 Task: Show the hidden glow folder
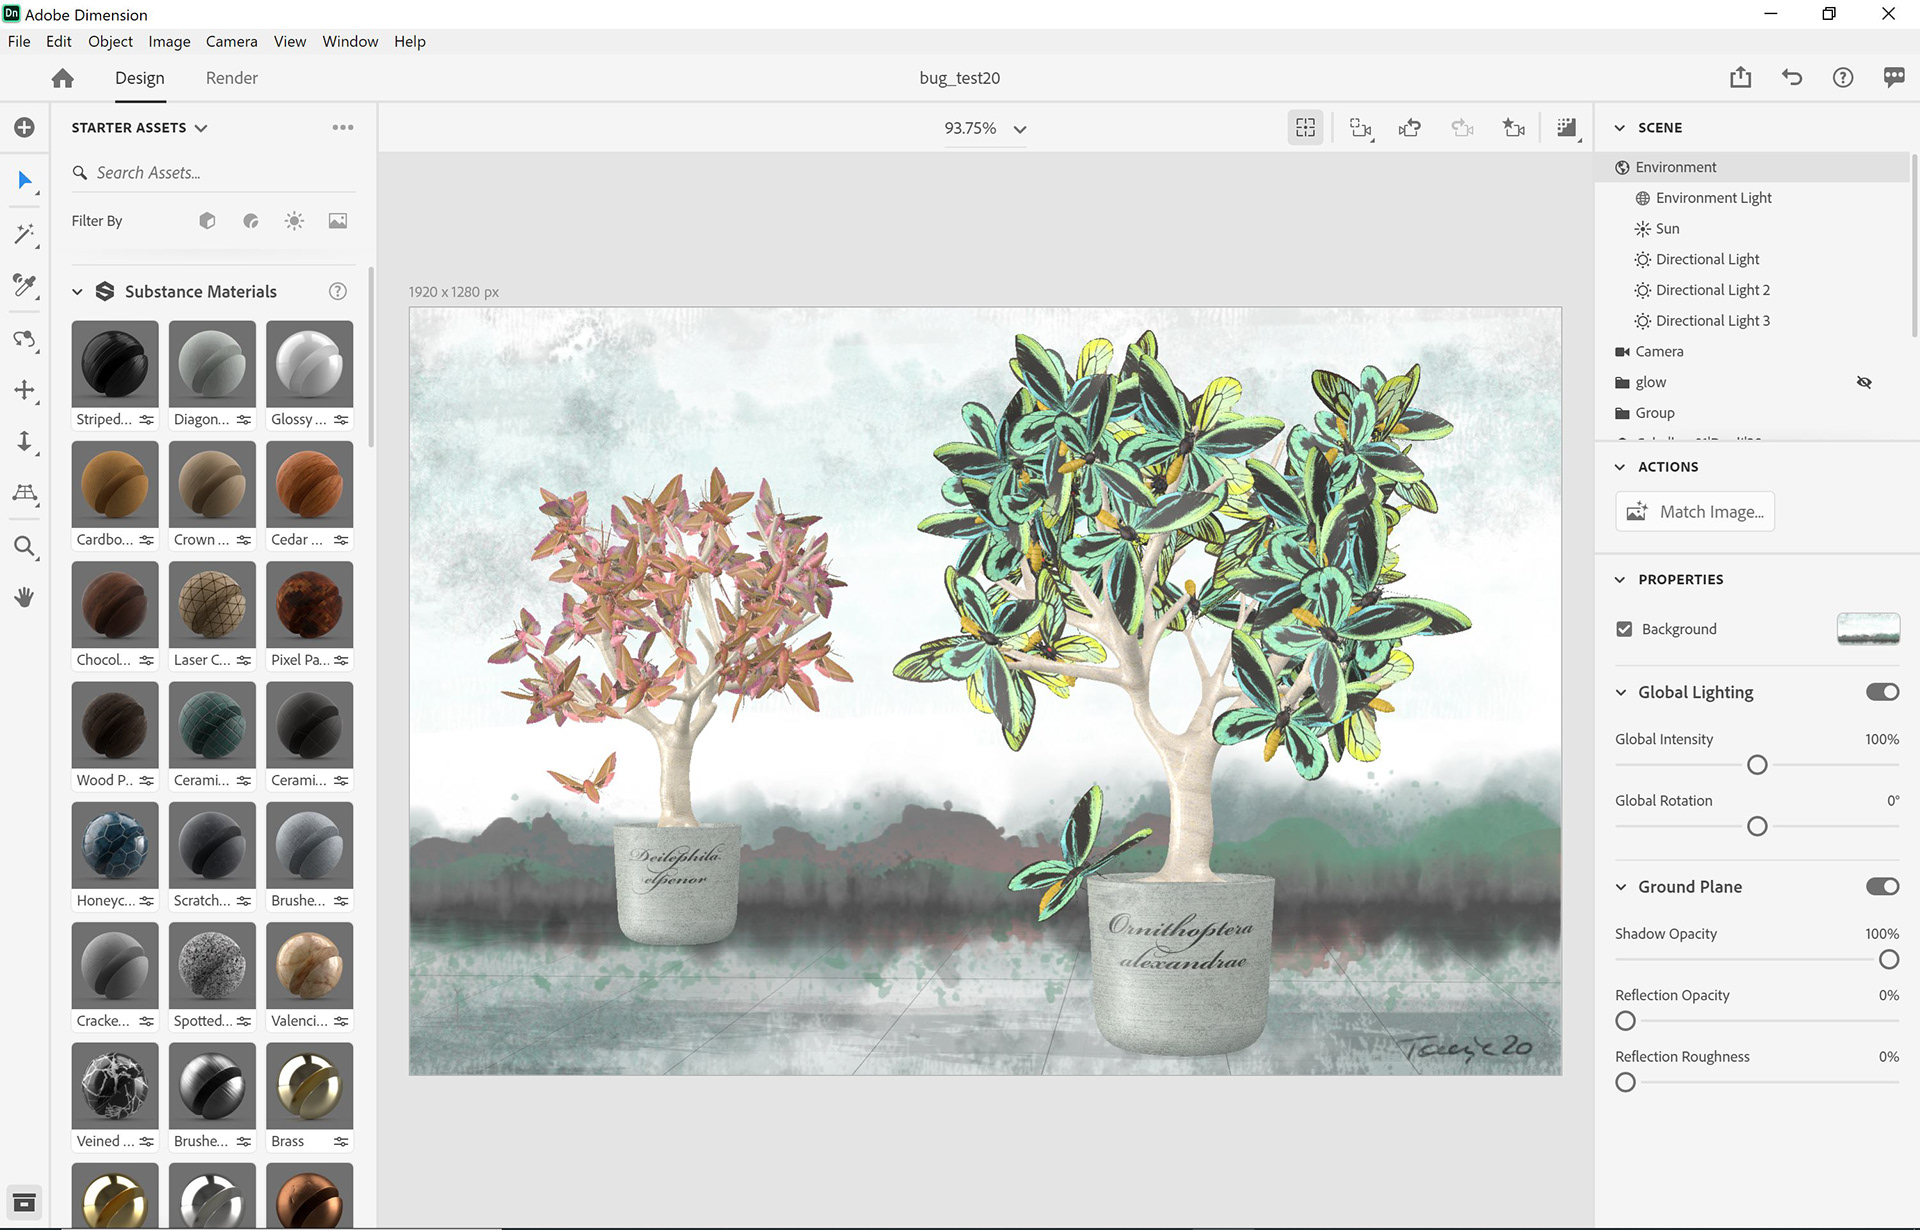(1864, 382)
